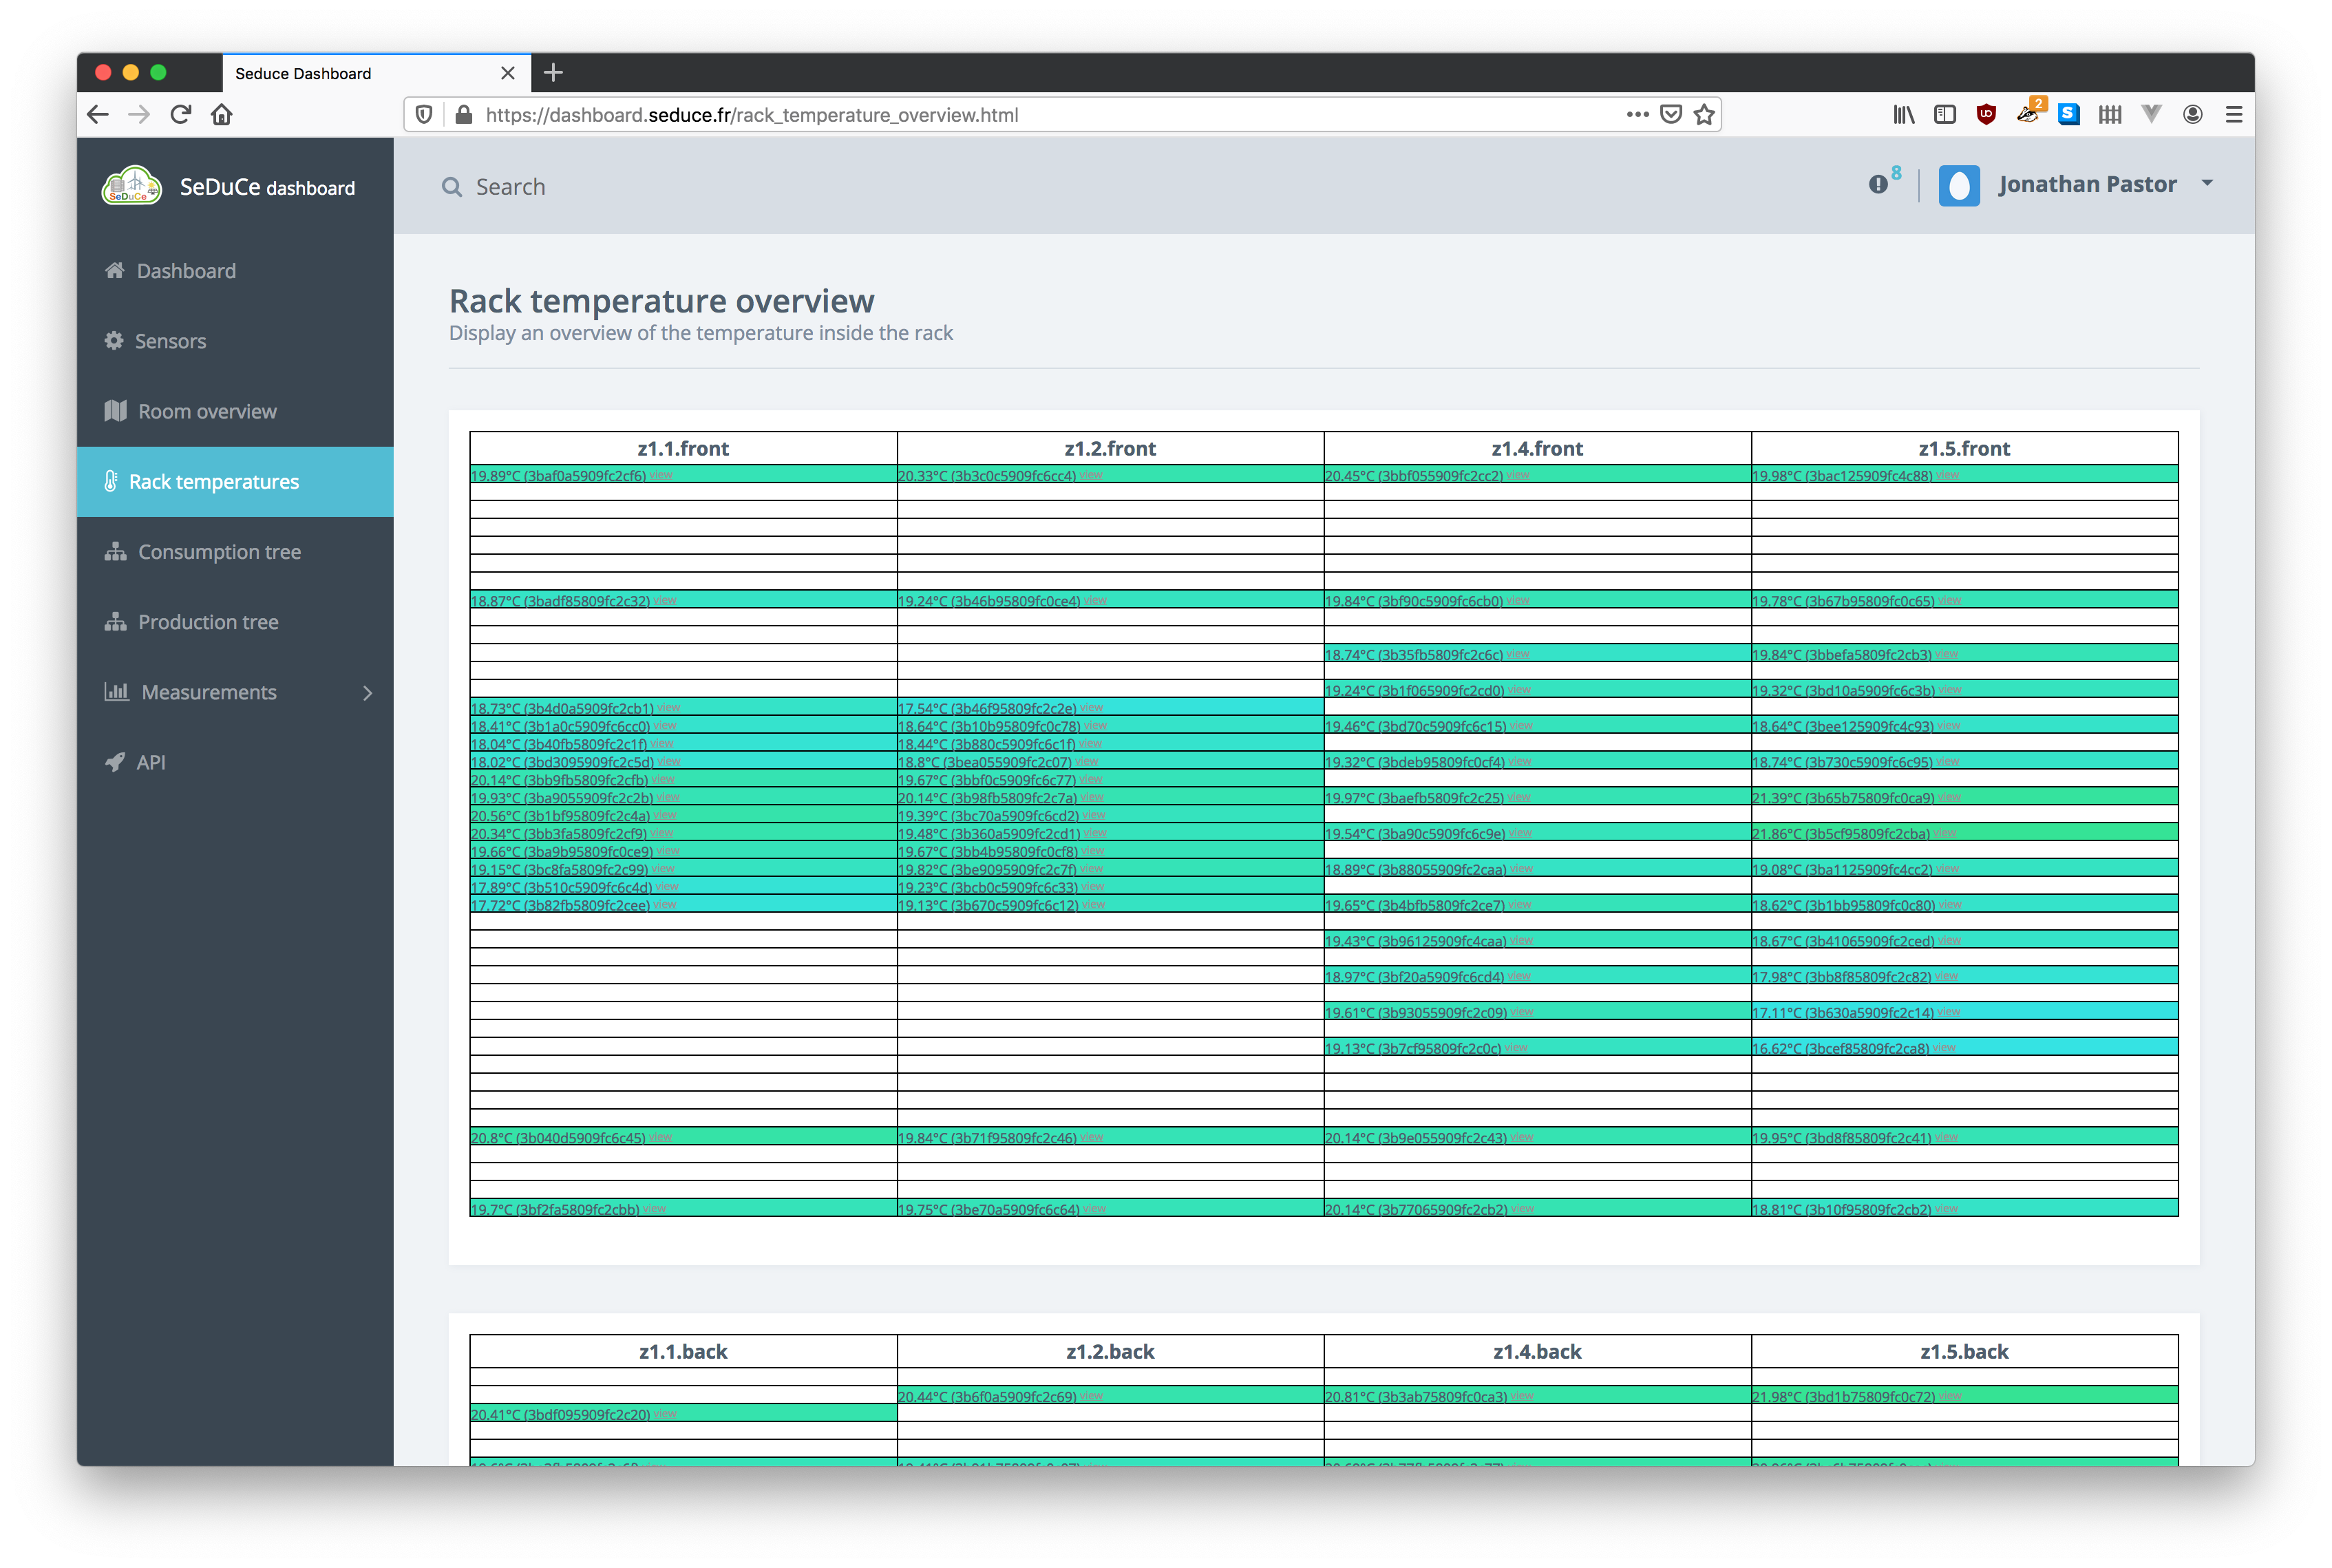The image size is (2332, 1568).
Task: Bookmark this page with star icon
Action: coord(1704,115)
